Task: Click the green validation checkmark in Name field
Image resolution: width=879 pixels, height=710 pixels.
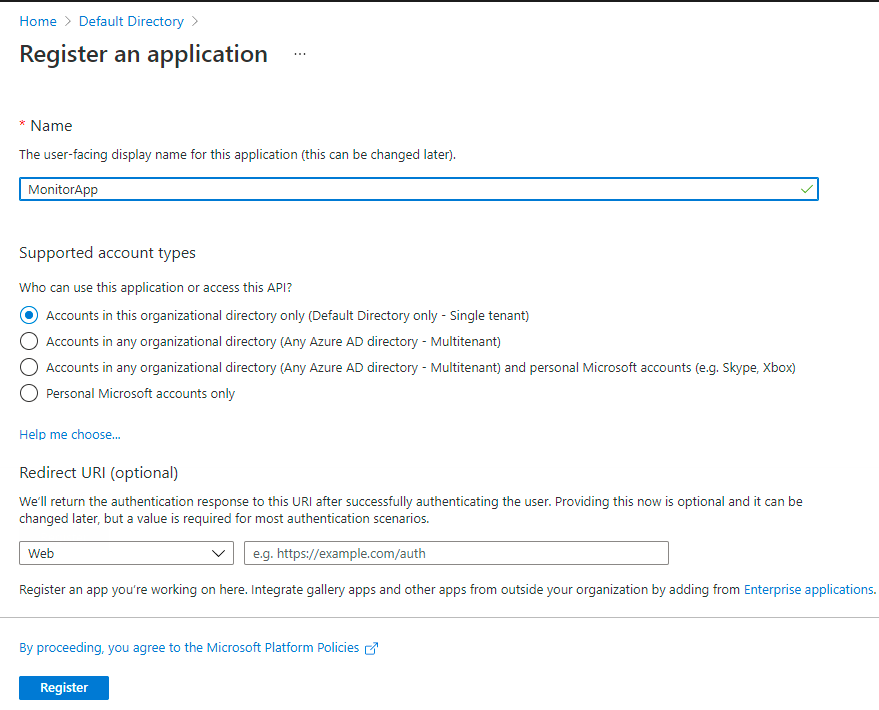Action: 807,189
